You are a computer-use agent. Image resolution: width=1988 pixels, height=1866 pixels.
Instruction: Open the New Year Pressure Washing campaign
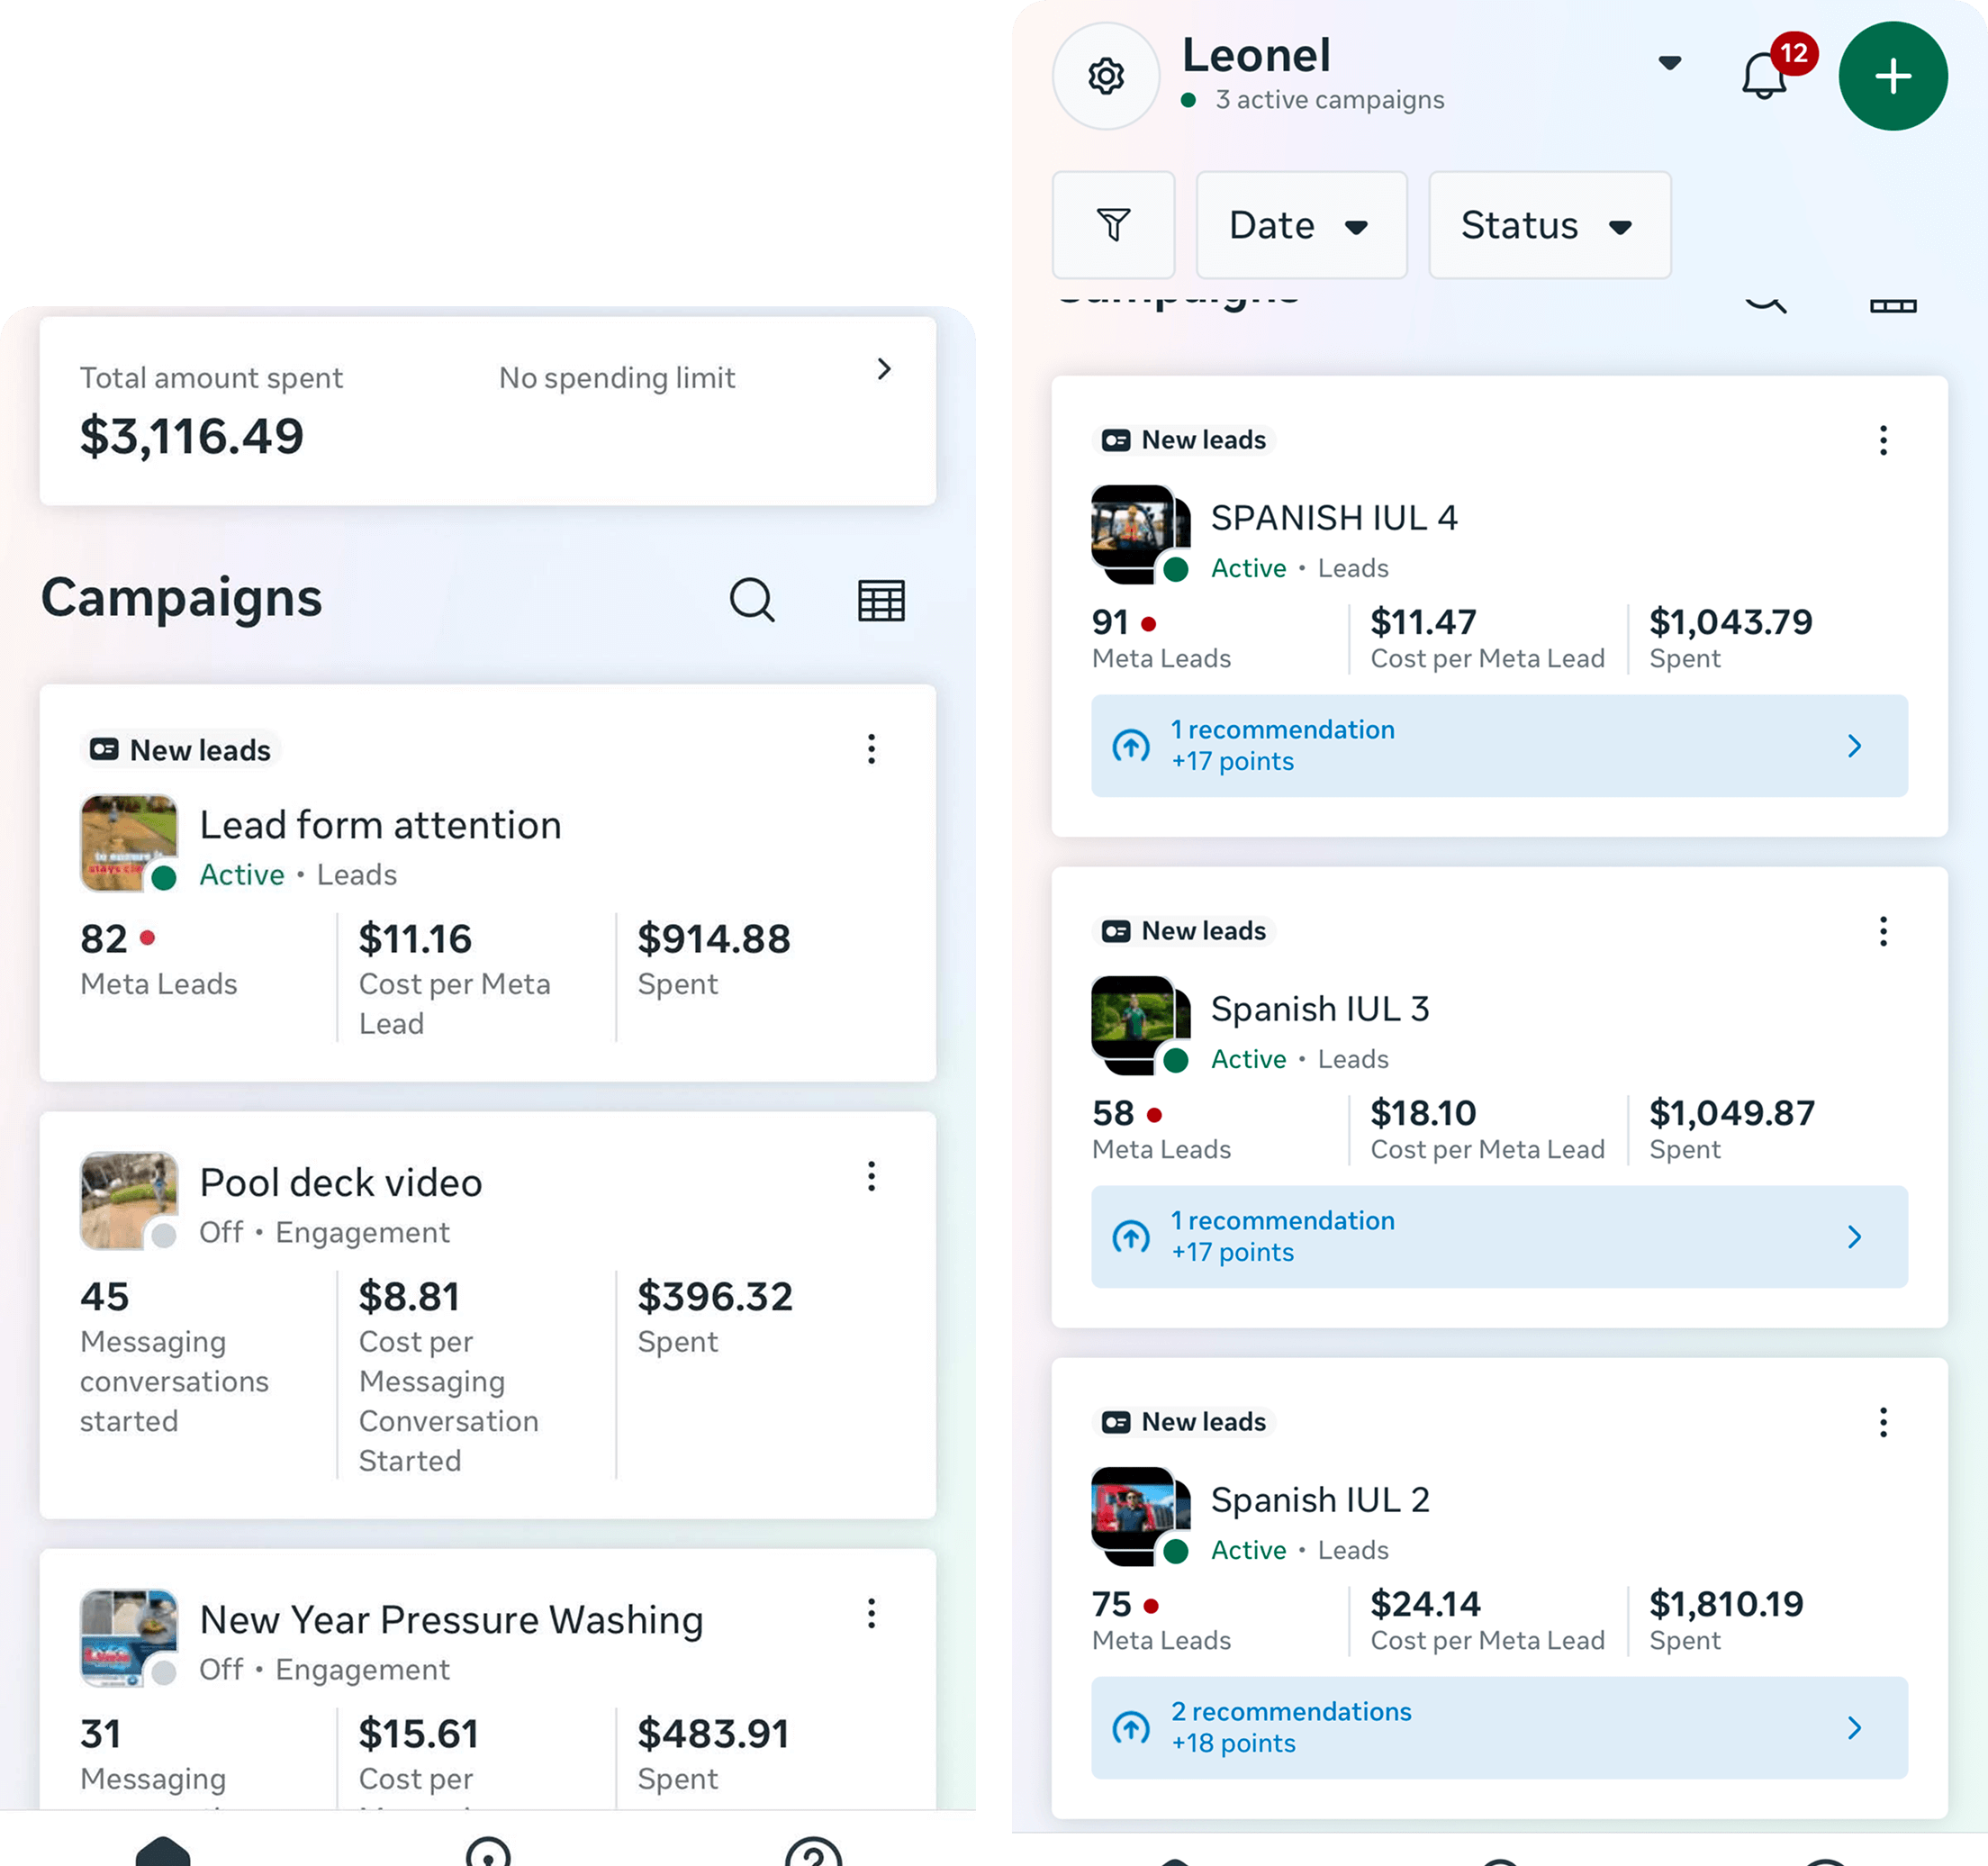pos(451,1620)
